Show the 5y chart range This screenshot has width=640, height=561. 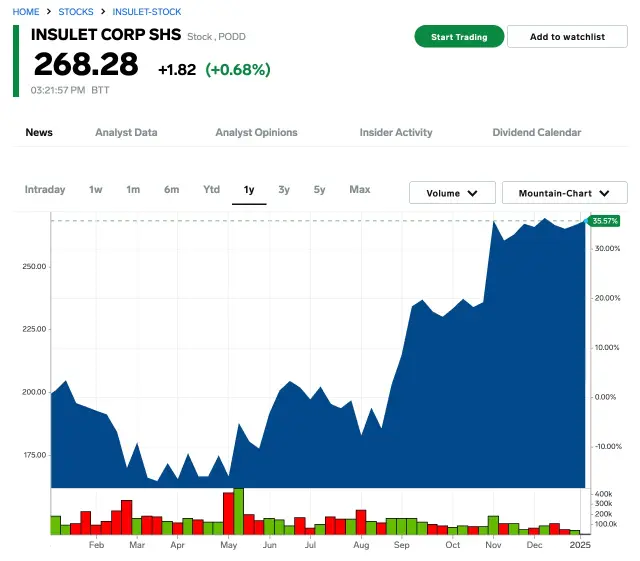point(319,190)
